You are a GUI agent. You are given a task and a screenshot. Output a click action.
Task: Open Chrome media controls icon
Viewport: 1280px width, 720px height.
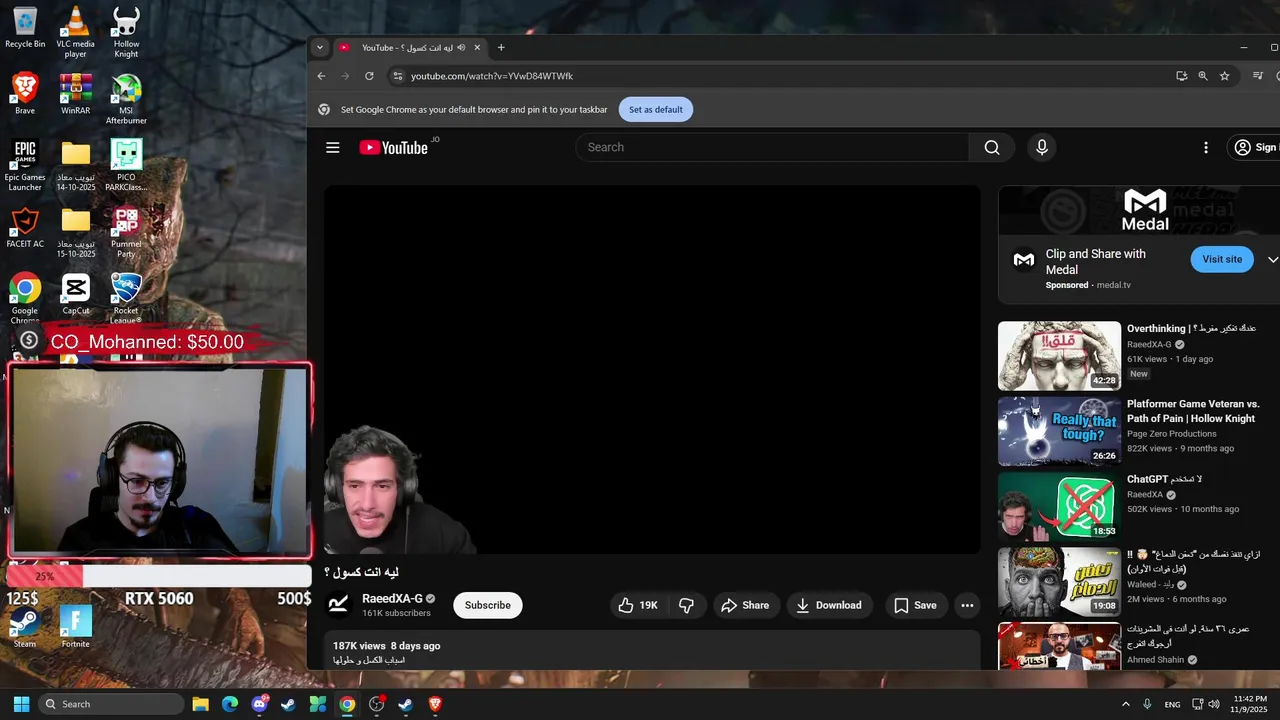pos(1258,76)
